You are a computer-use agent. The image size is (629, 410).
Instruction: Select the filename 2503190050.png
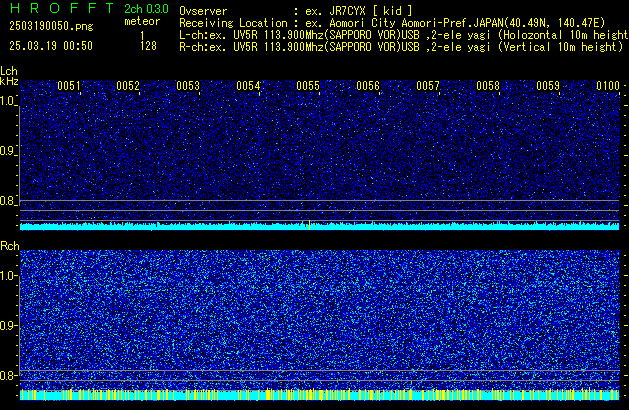51,26
